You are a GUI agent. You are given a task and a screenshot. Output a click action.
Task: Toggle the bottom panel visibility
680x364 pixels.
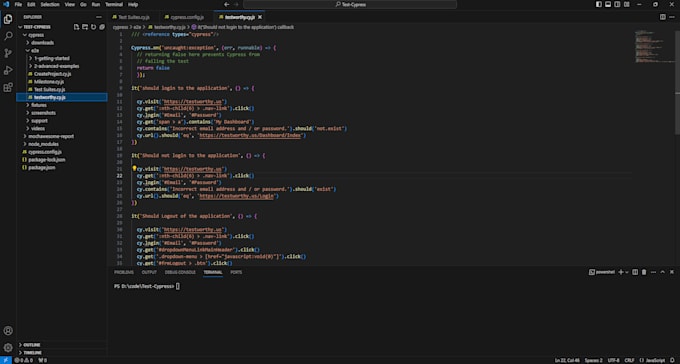608,4
